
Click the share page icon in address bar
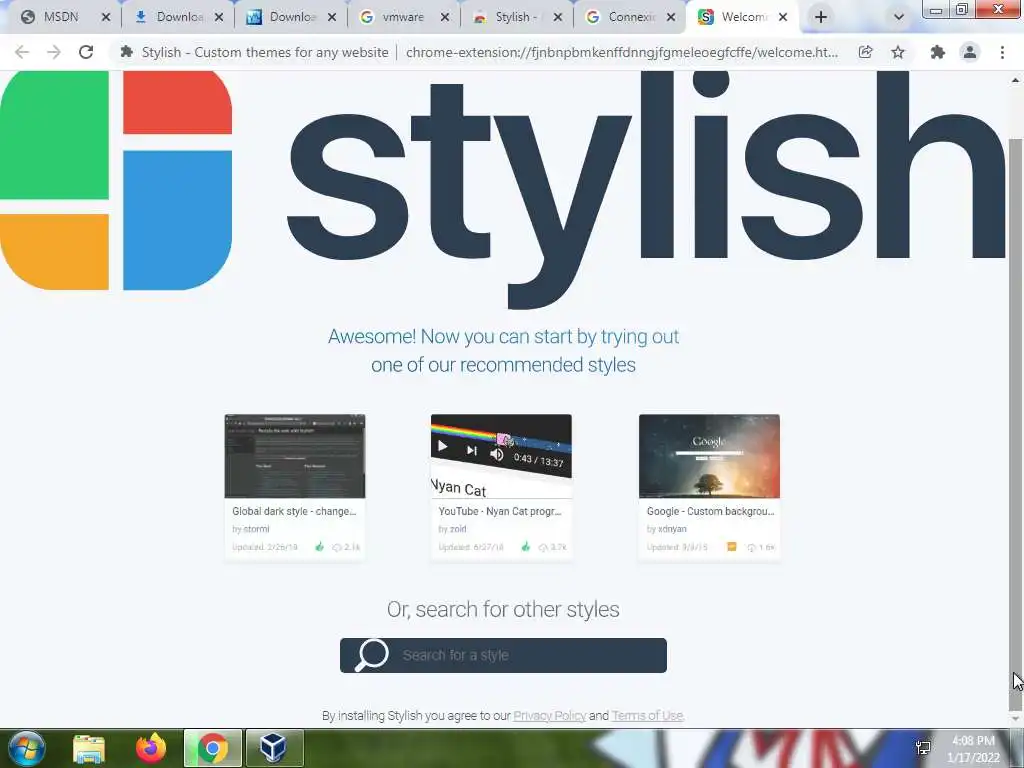click(x=865, y=52)
